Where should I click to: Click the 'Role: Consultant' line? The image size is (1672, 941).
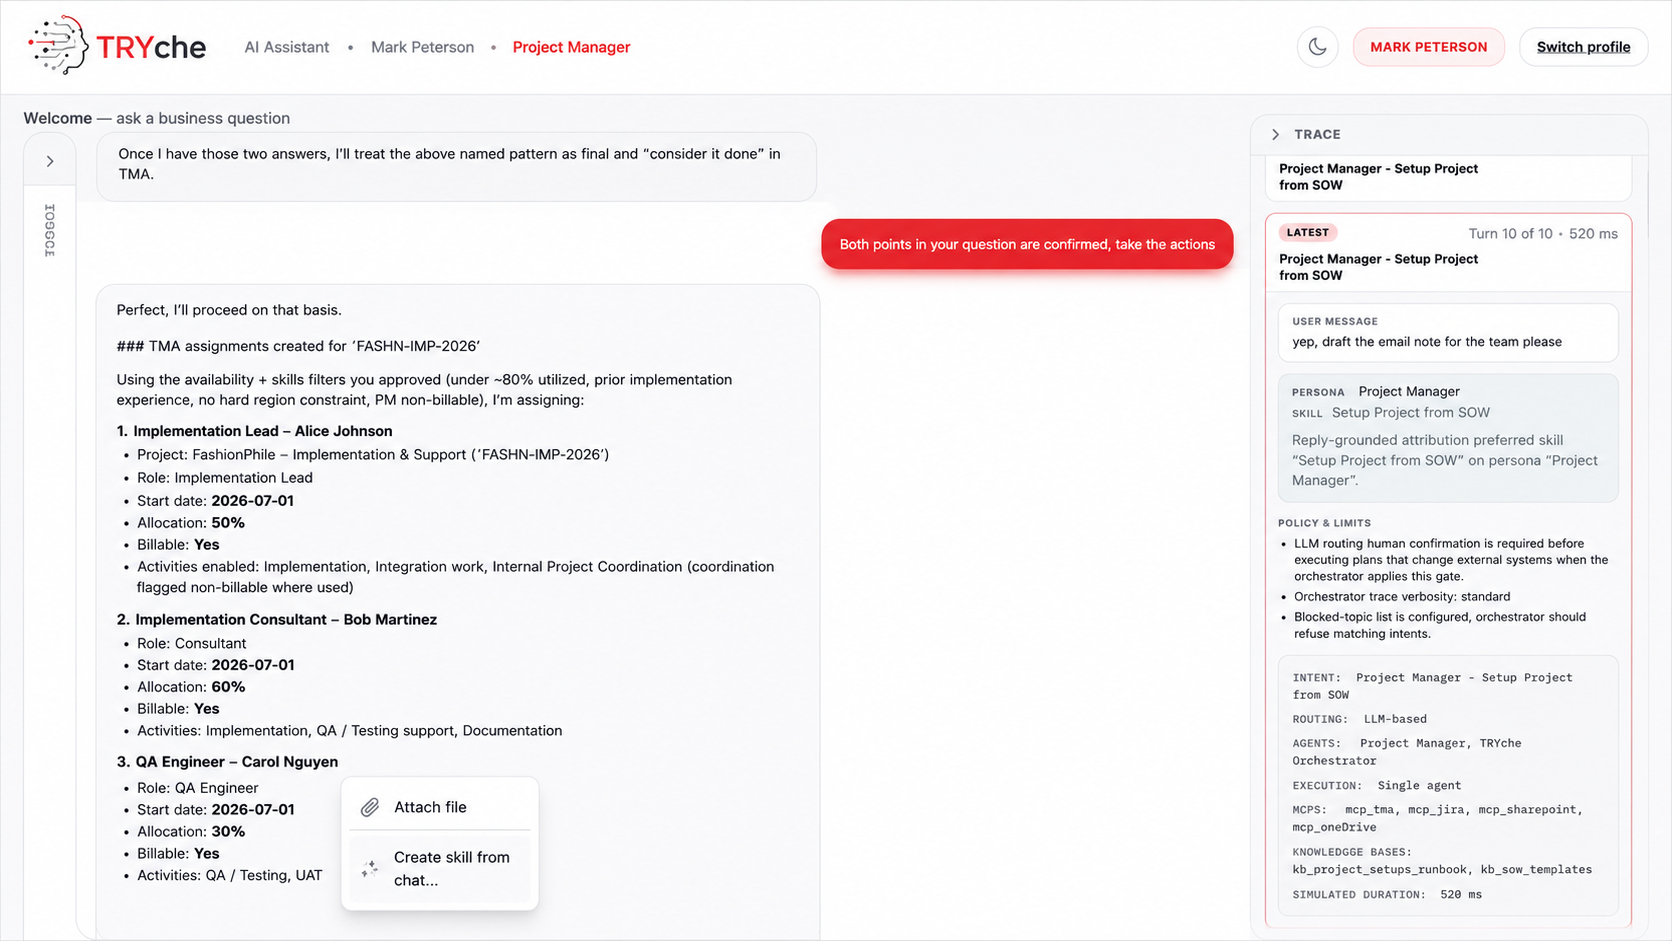(191, 643)
